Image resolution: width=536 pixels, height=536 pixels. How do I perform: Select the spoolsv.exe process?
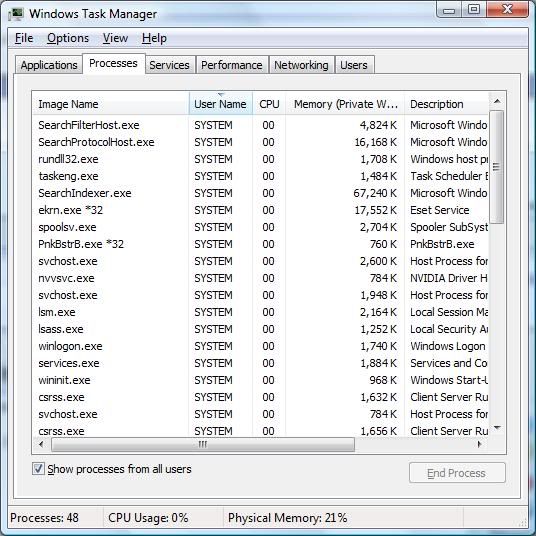tap(260, 227)
